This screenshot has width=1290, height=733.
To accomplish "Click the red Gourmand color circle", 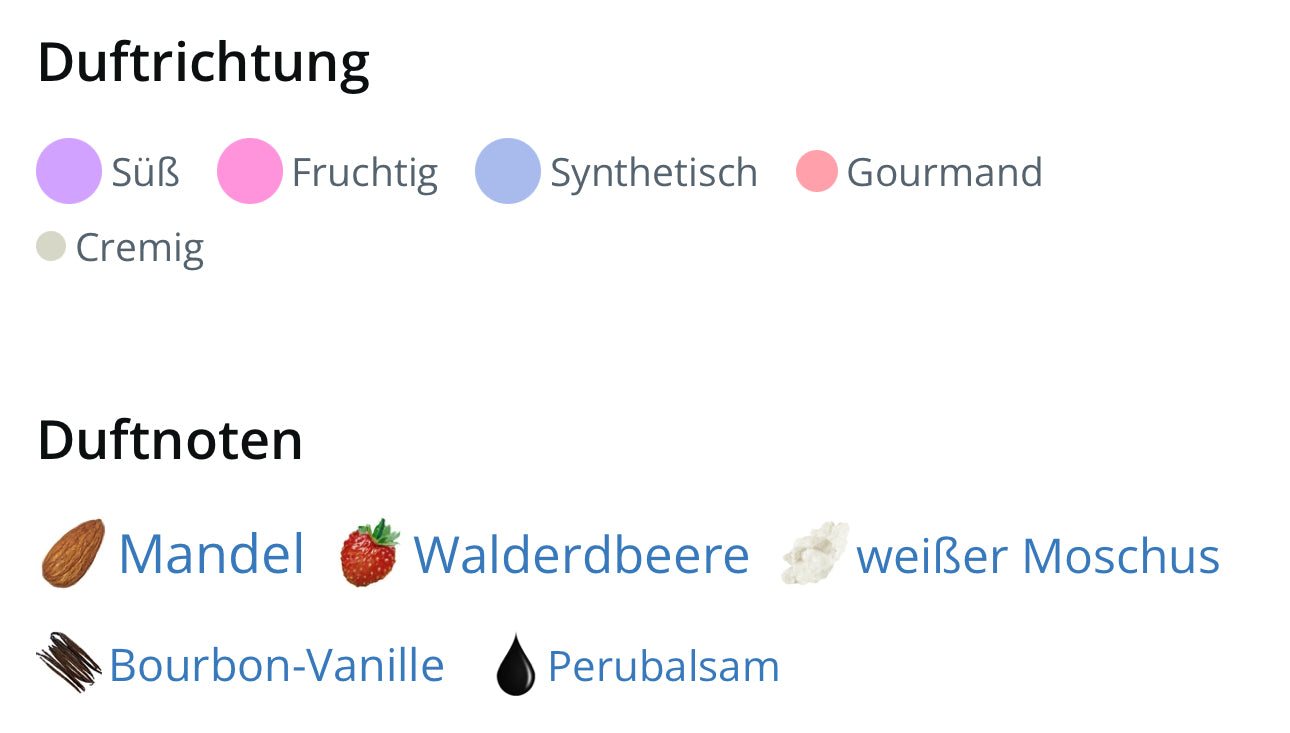I will tap(816, 171).
